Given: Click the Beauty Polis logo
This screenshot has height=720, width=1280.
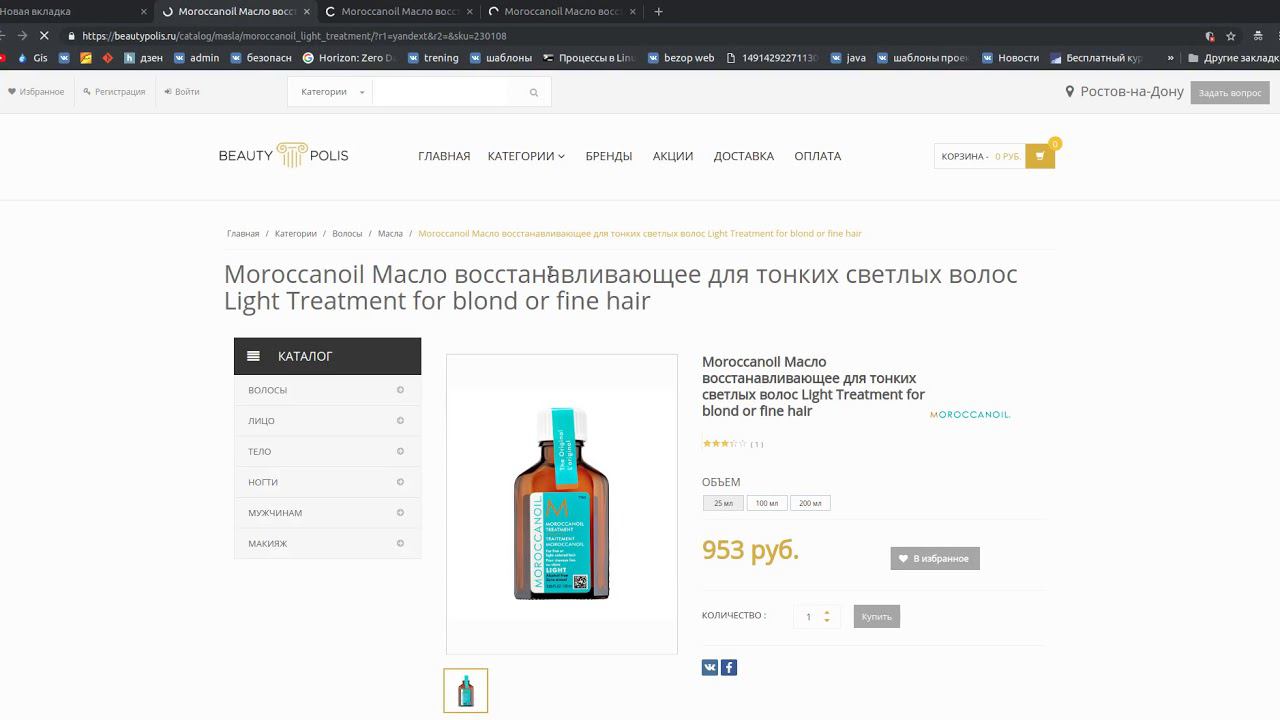Looking at the screenshot, I should coord(284,155).
